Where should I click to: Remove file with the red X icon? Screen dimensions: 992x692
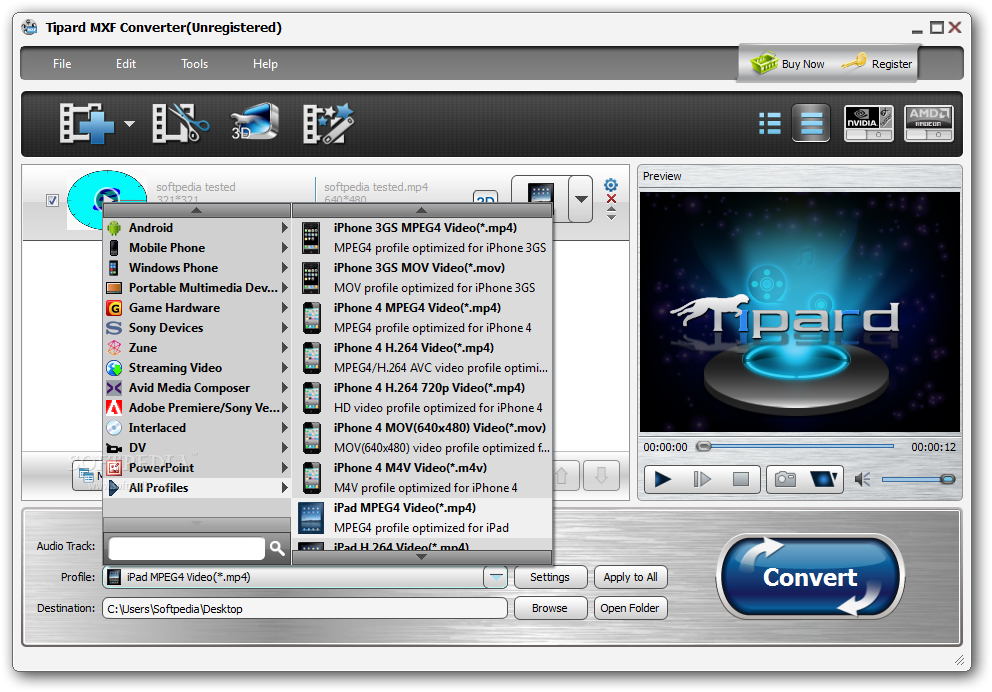click(x=611, y=199)
